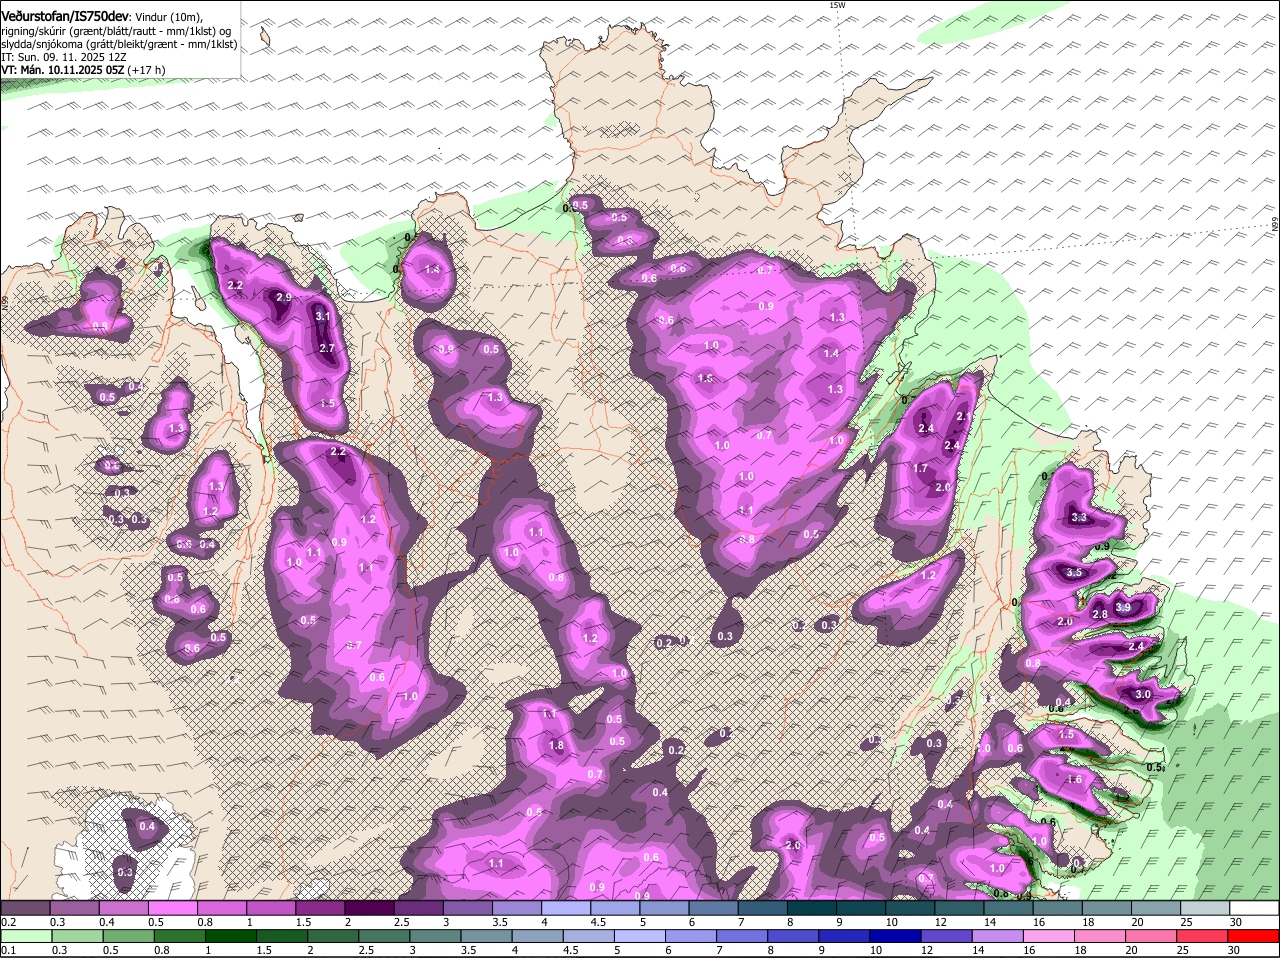The image size is (1280, 958).
Task: Click the 15W longitude label at top edge
Action: [x=837, y=5]
